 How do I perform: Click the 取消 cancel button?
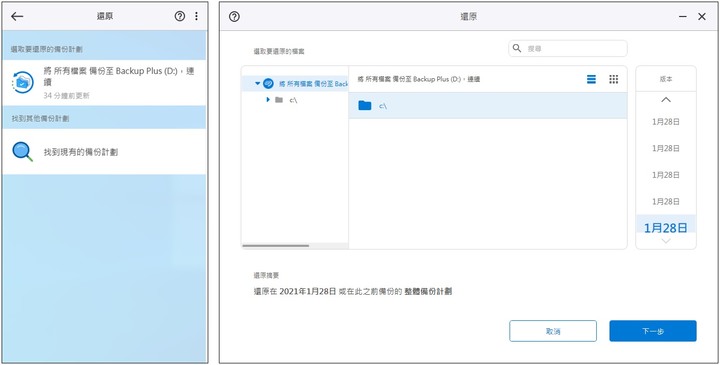553,331
